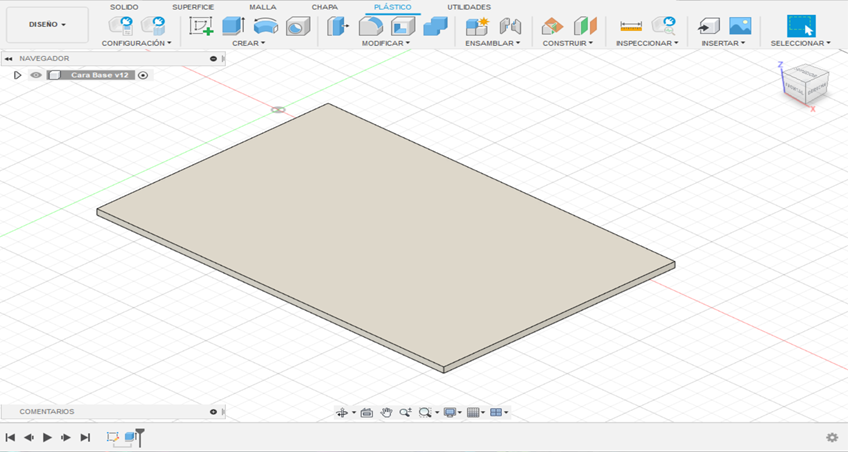Collapse the Navegador panel arrows
Viewport: 848px width, 452px height.
pyautogui.click(x=8, y=58)
